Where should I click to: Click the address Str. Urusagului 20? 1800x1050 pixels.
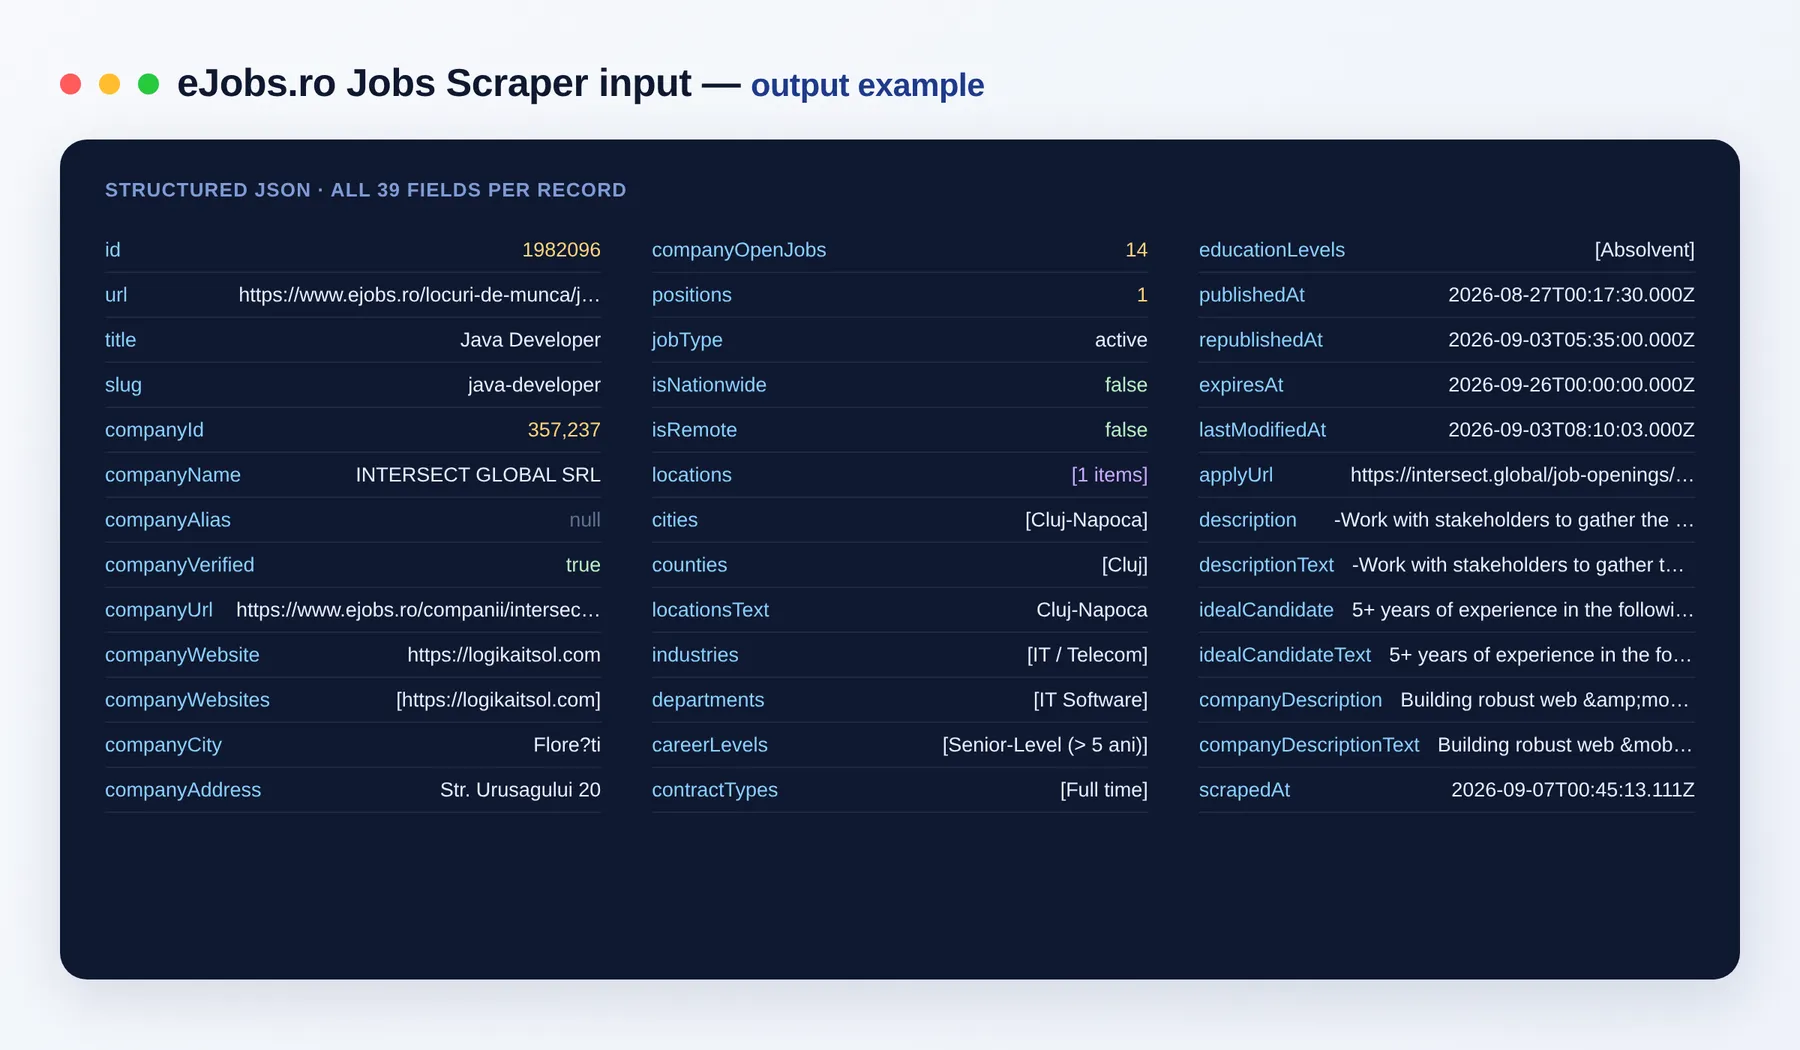tap(520, 790)
